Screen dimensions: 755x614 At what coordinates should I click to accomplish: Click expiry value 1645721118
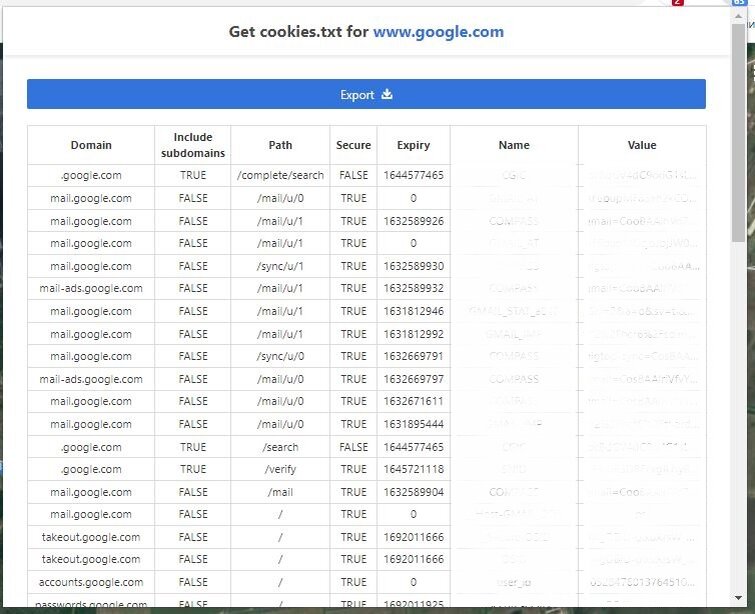[x=413, y=470]
